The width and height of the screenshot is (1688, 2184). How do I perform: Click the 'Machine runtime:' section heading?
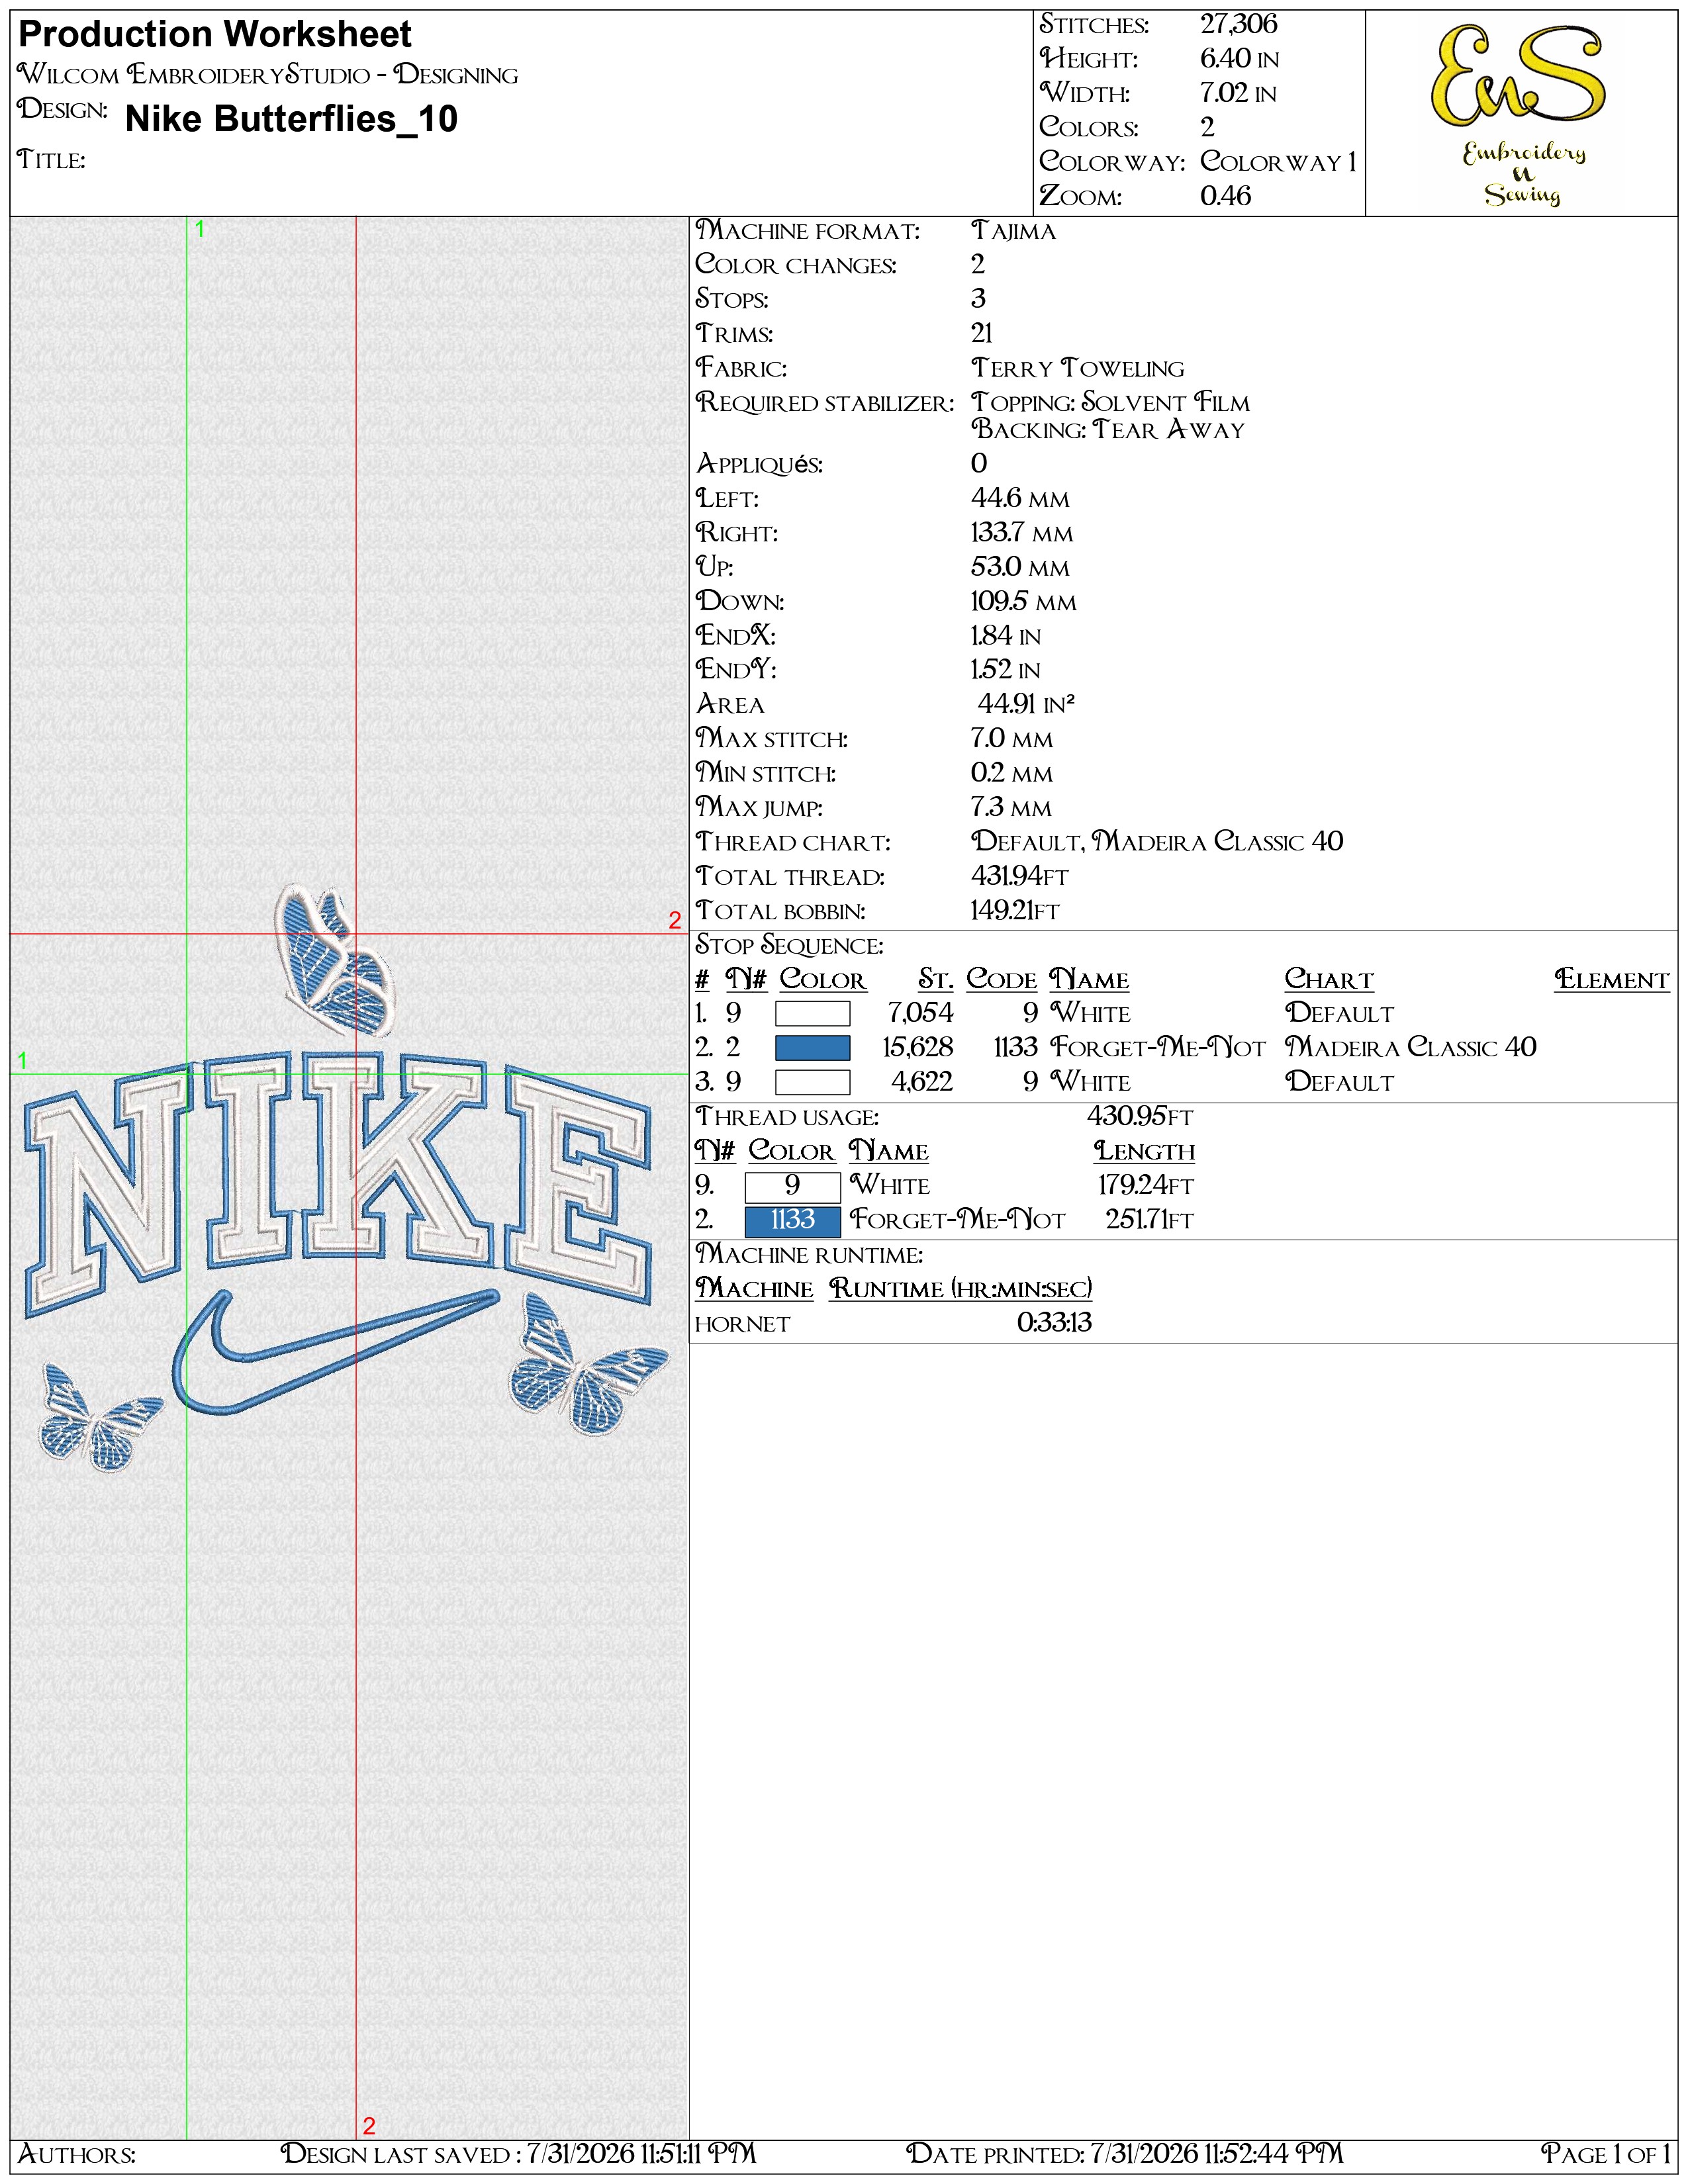pyautogui.click(x=809, y=1254)
